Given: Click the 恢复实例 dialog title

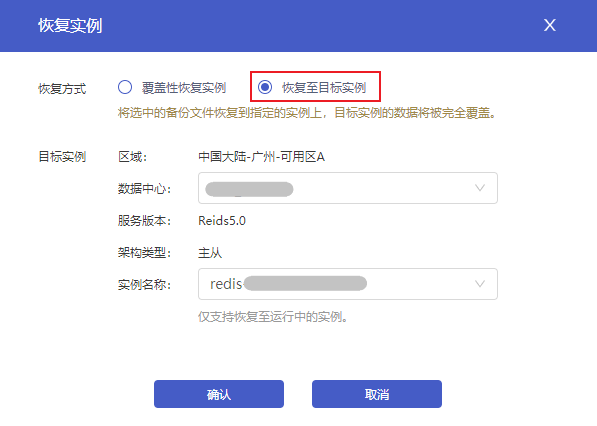Looking at the screenshot, I should coord(70,26).
